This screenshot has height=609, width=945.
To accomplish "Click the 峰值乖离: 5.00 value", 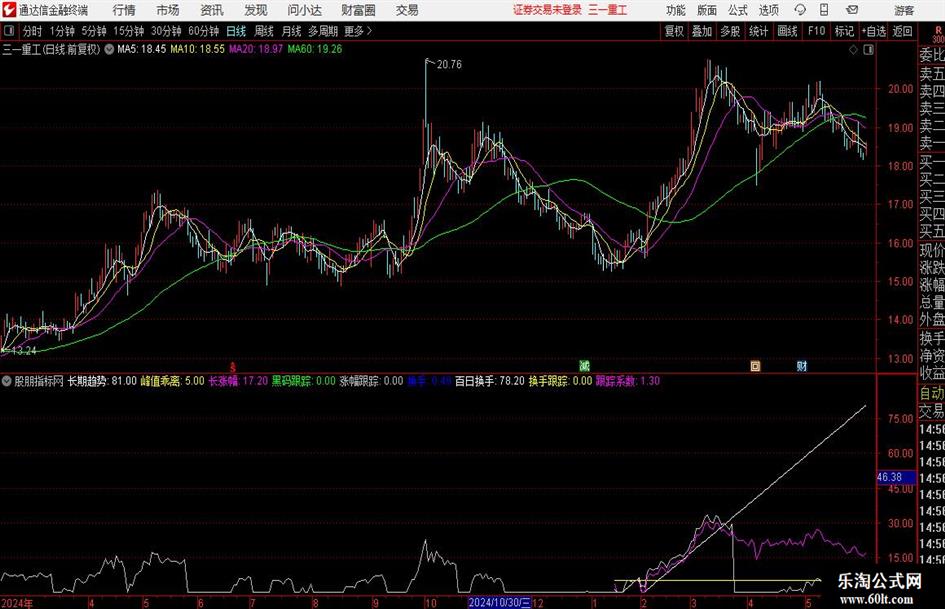I will click(x=172, y=381).
